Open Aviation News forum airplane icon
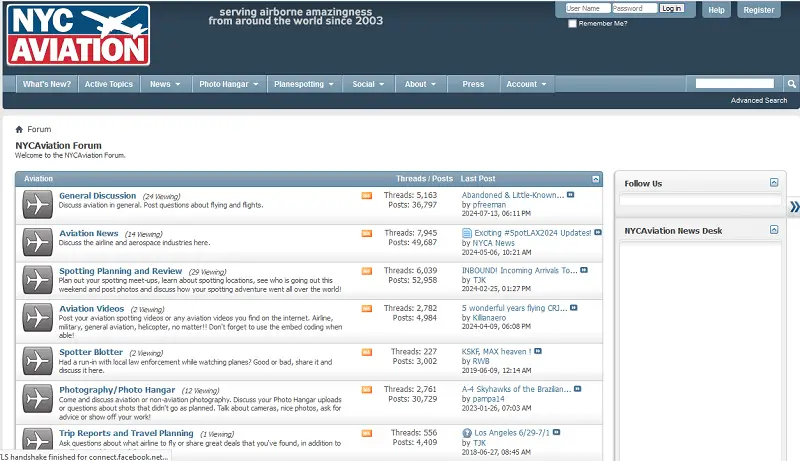 (37, 242)
